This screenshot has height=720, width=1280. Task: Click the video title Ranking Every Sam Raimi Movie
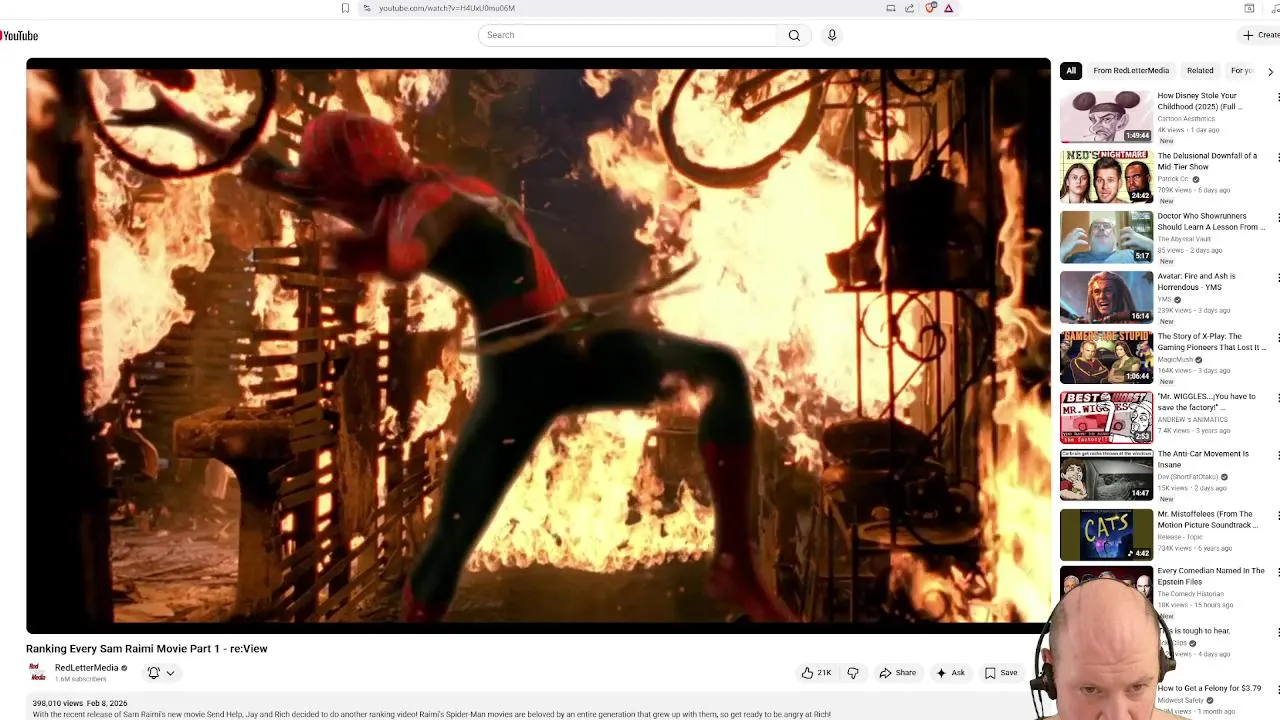tap(147, 649)
